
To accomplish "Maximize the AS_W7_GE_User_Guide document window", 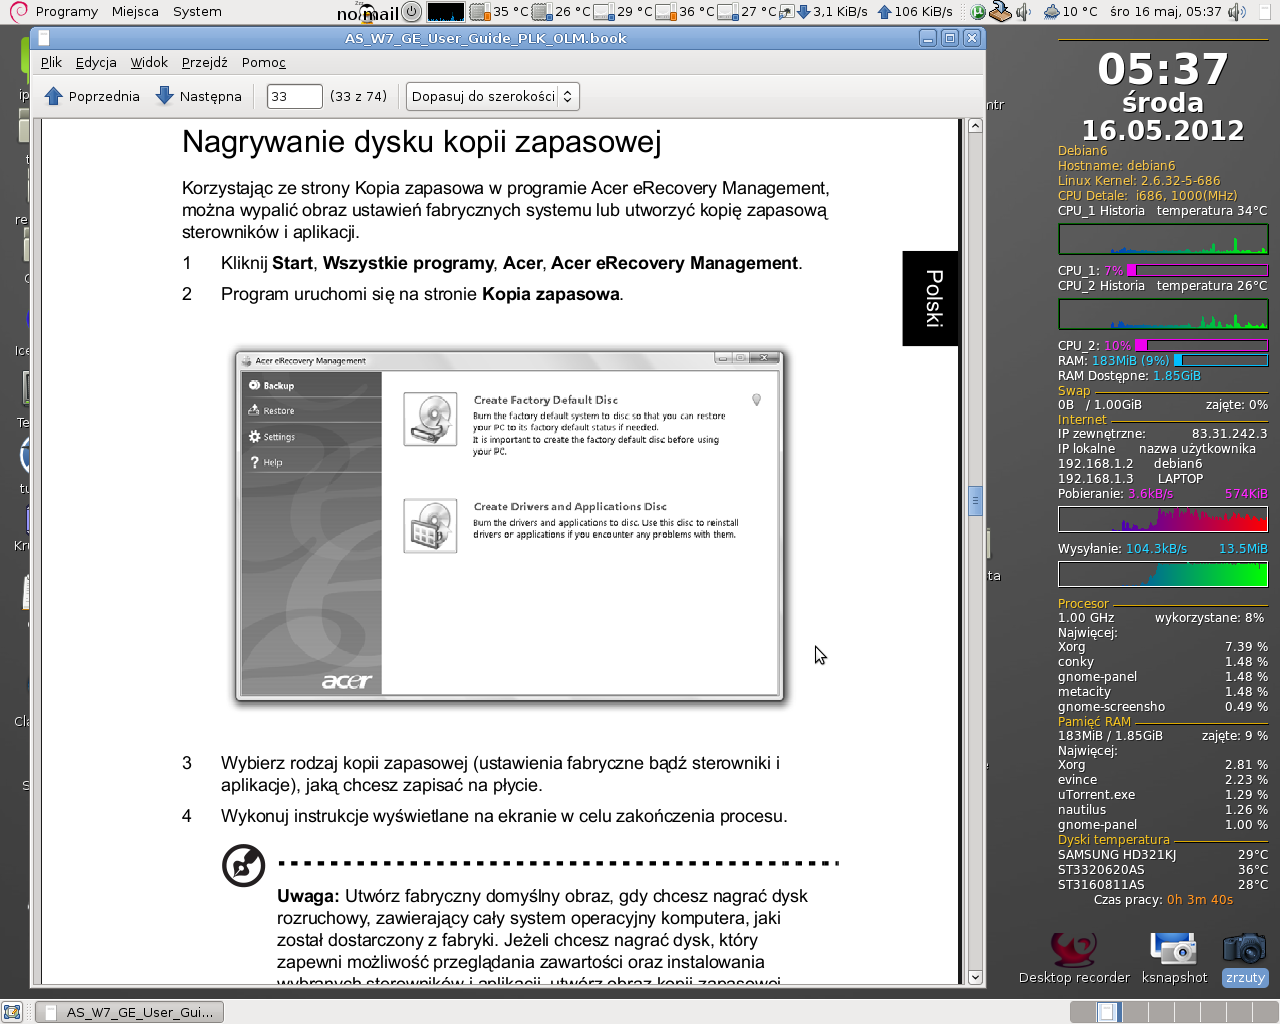I will coord(950,38).
